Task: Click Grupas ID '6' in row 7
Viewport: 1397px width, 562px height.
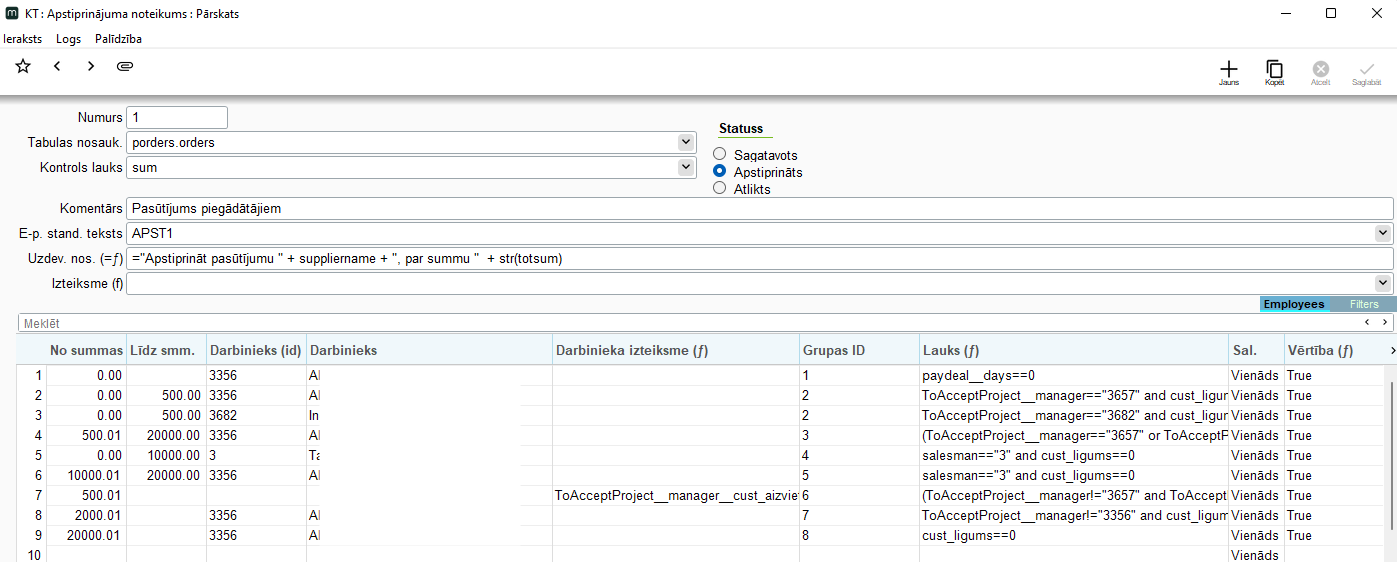Action: click(x=859, y=496)
